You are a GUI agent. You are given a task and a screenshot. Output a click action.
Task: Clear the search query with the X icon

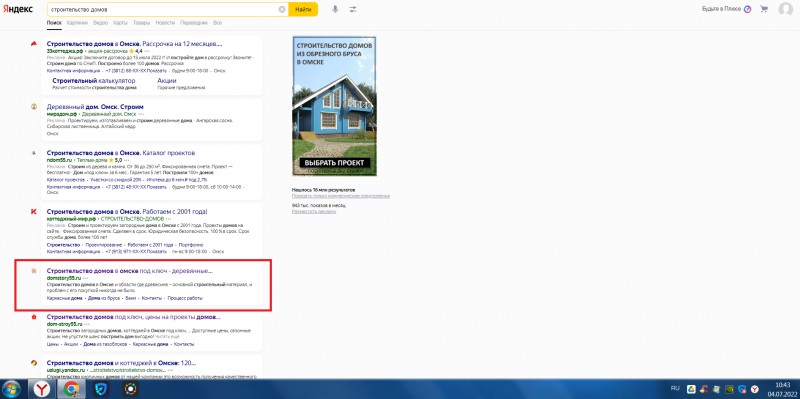coord(282,9)
